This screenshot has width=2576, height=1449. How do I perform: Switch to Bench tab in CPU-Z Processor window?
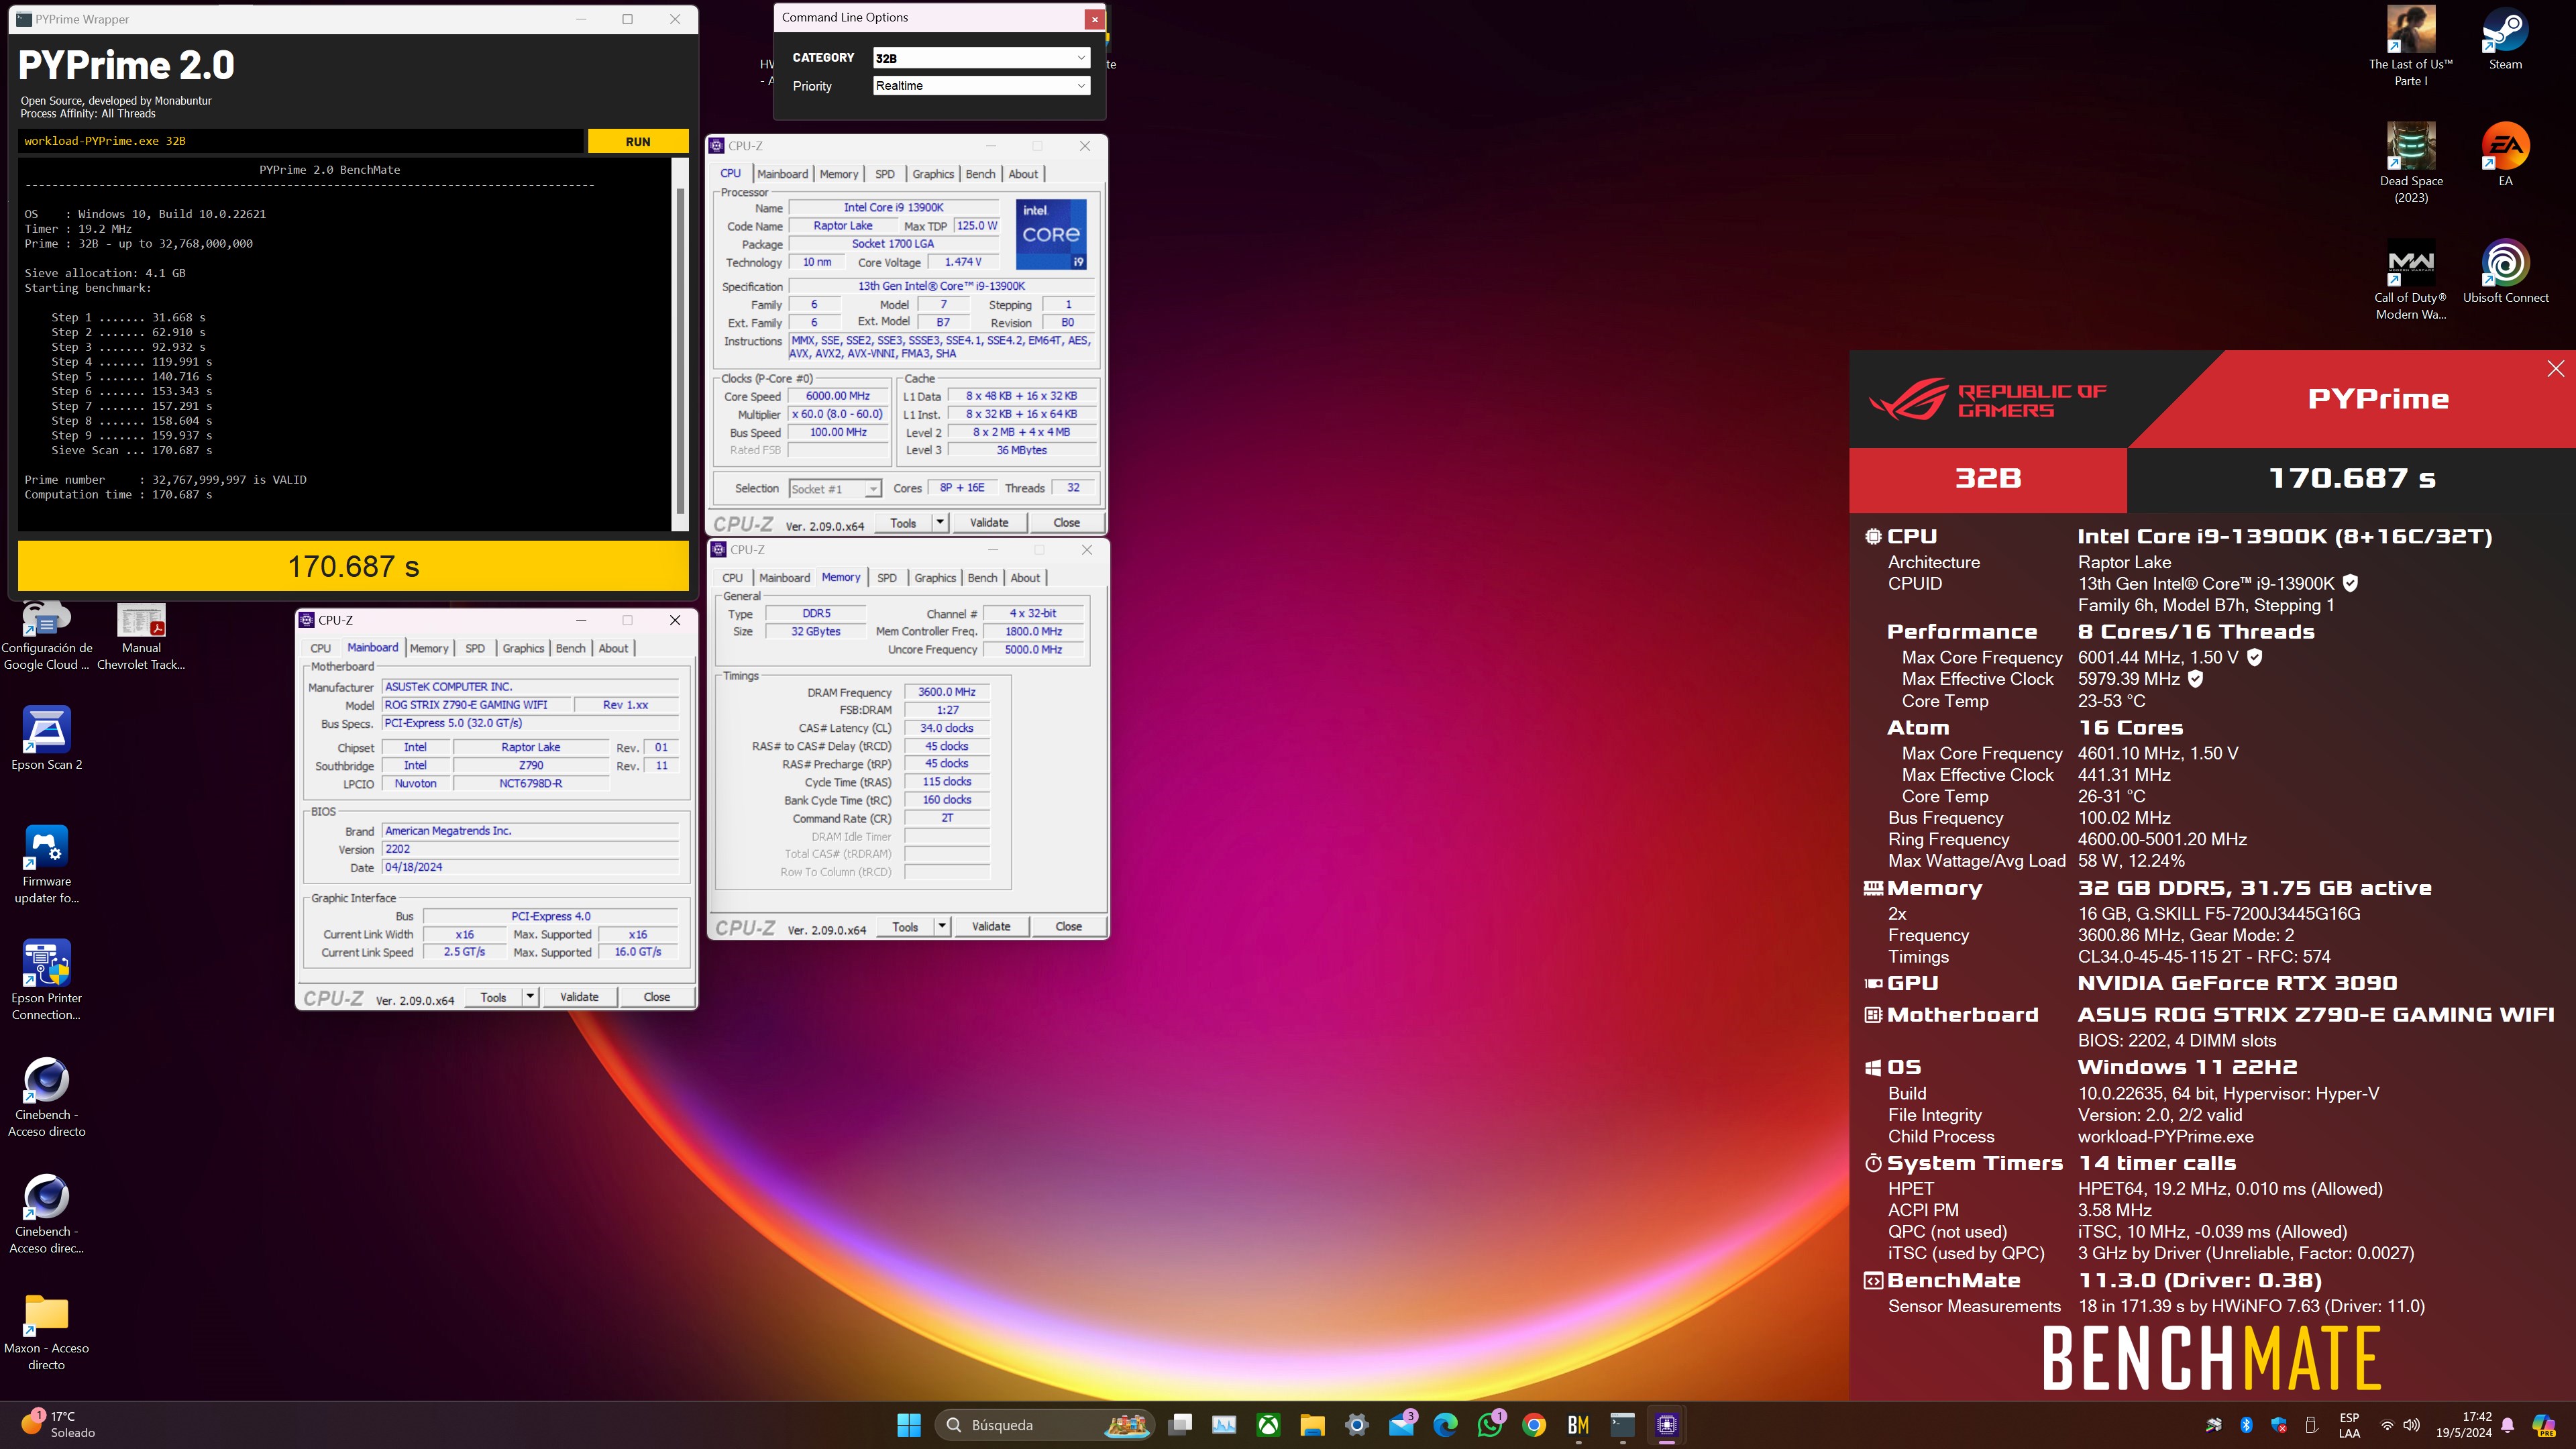pos(980,174)
